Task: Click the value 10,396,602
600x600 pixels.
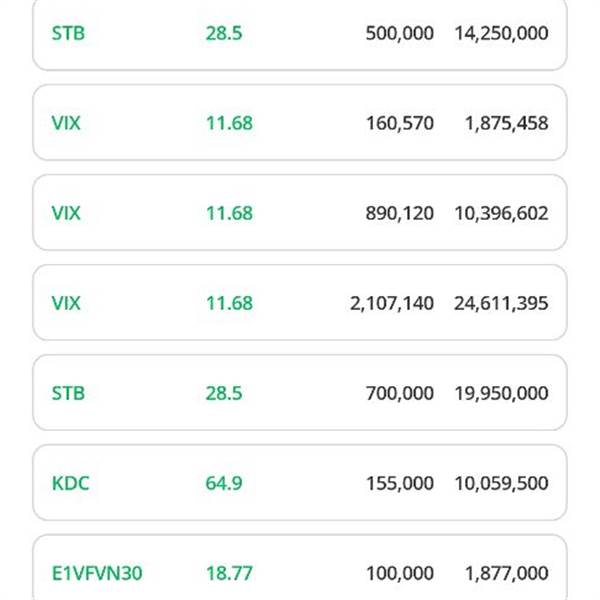Action: (501, 213)
